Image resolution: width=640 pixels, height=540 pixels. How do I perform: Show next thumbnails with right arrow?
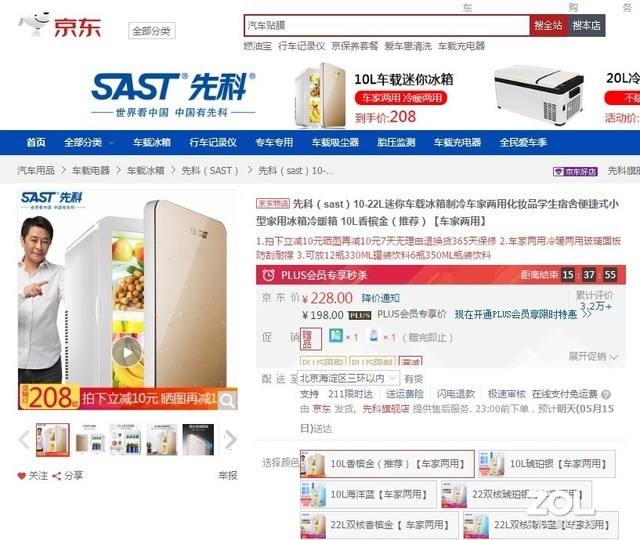coord(231,440)
